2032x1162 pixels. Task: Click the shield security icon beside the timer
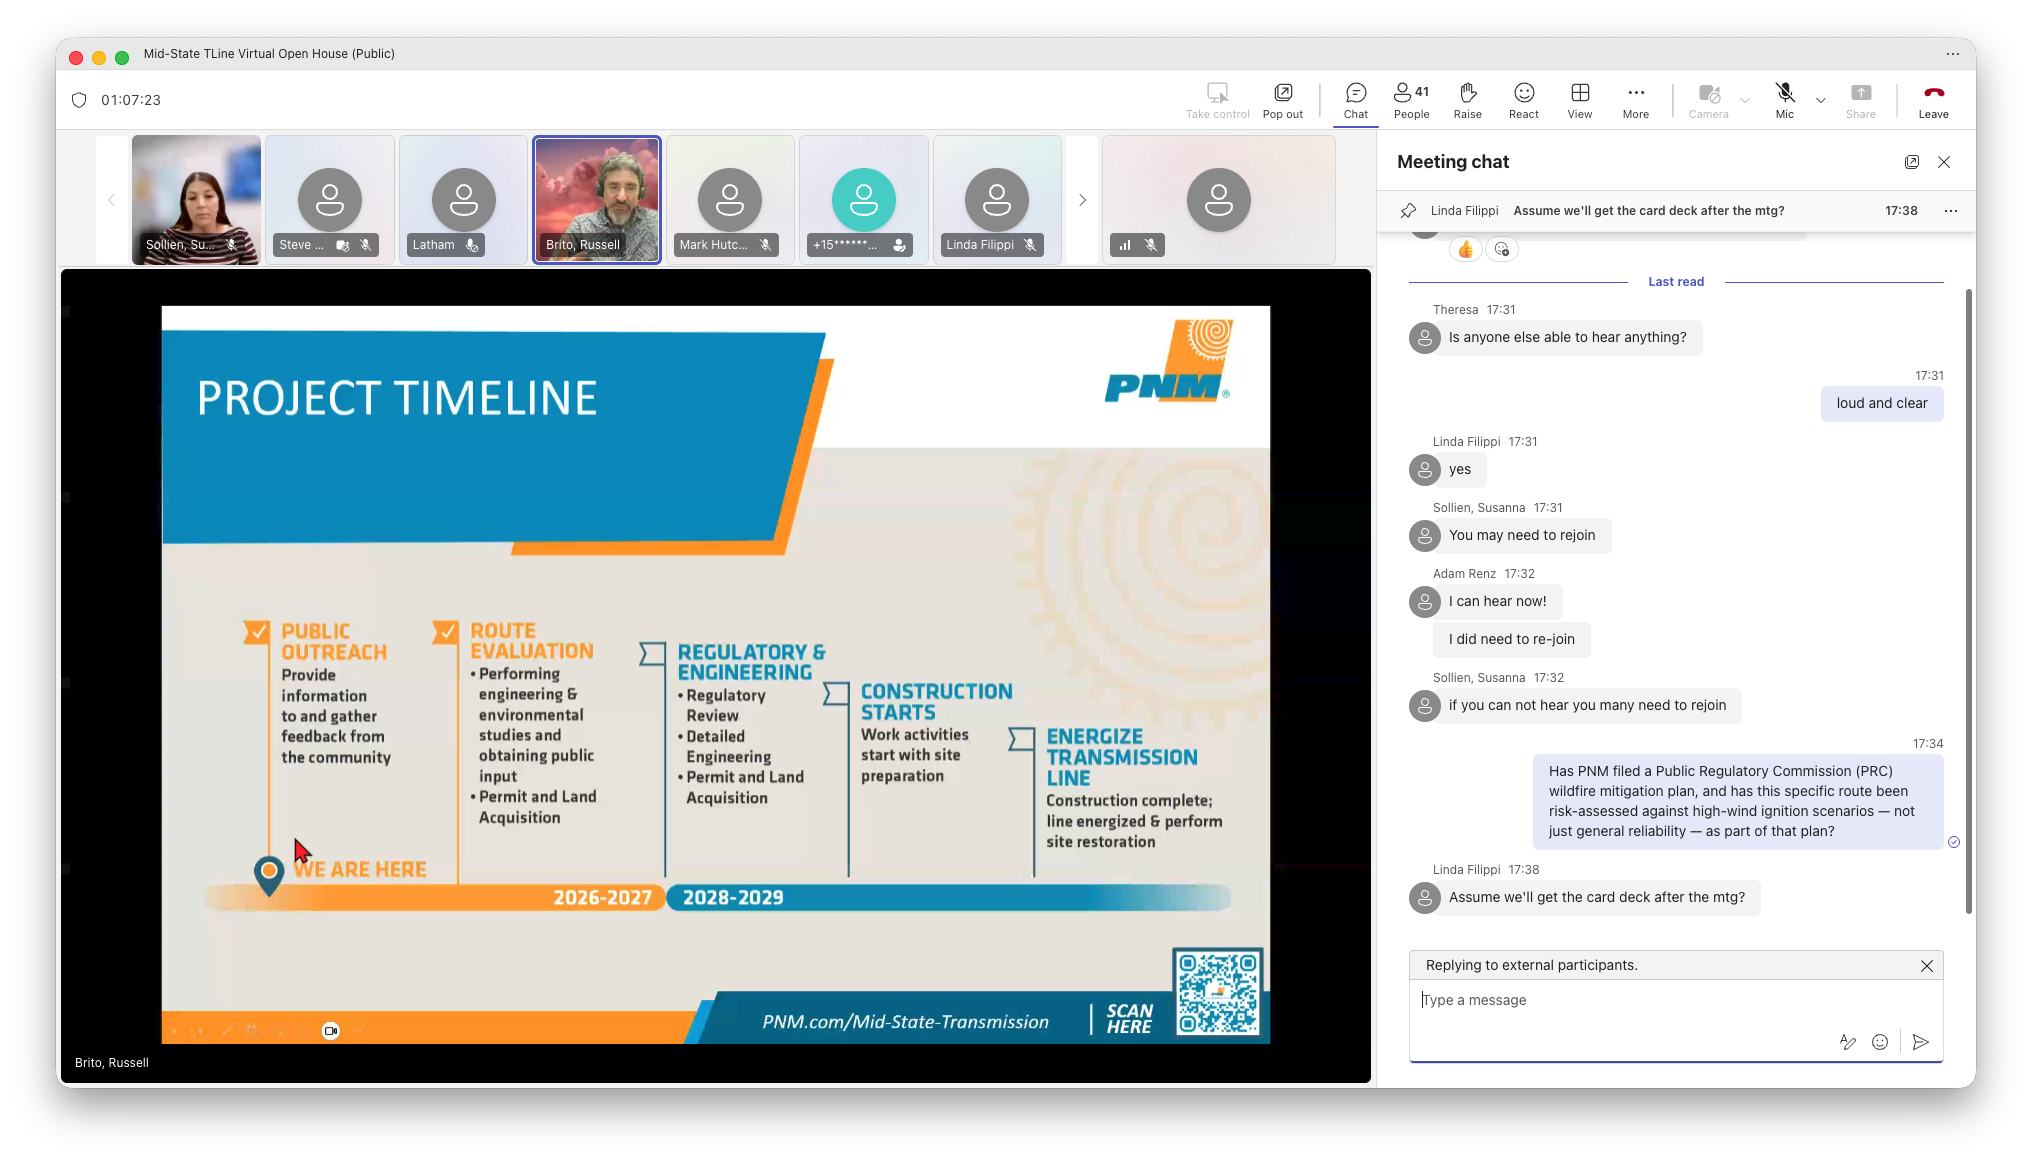click(80, 100)
